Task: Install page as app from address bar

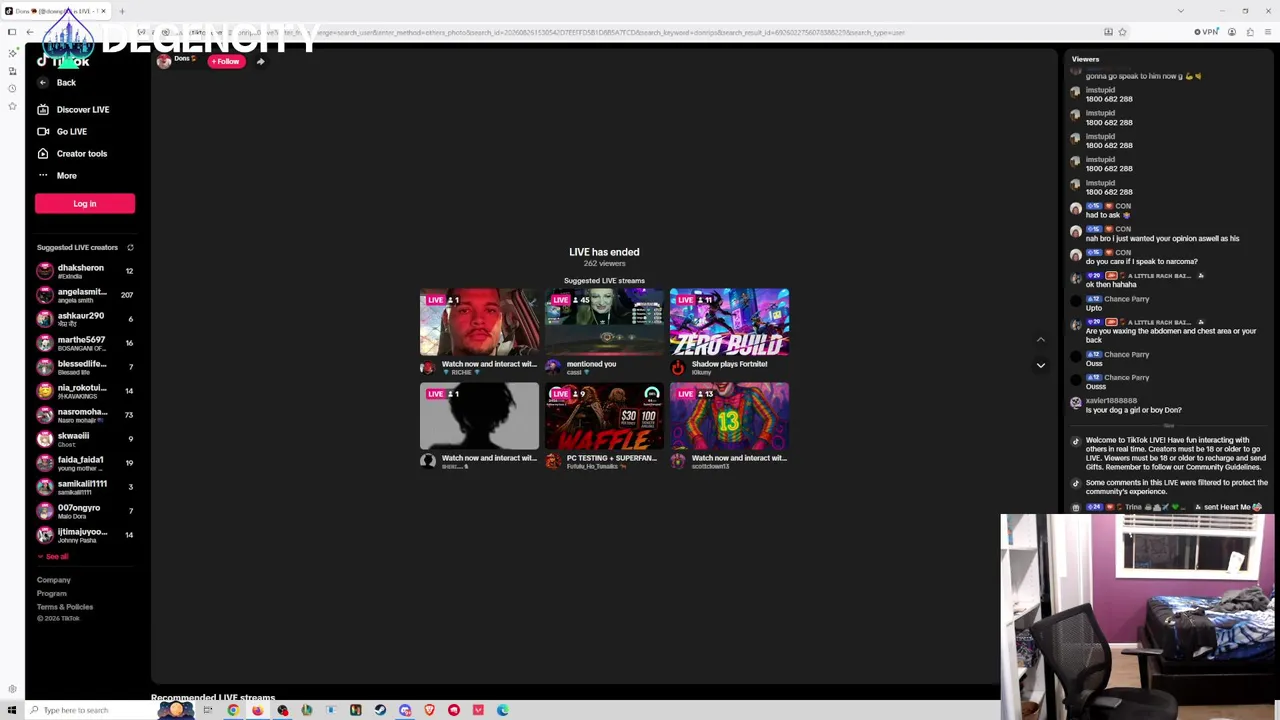Action: 1108,33
